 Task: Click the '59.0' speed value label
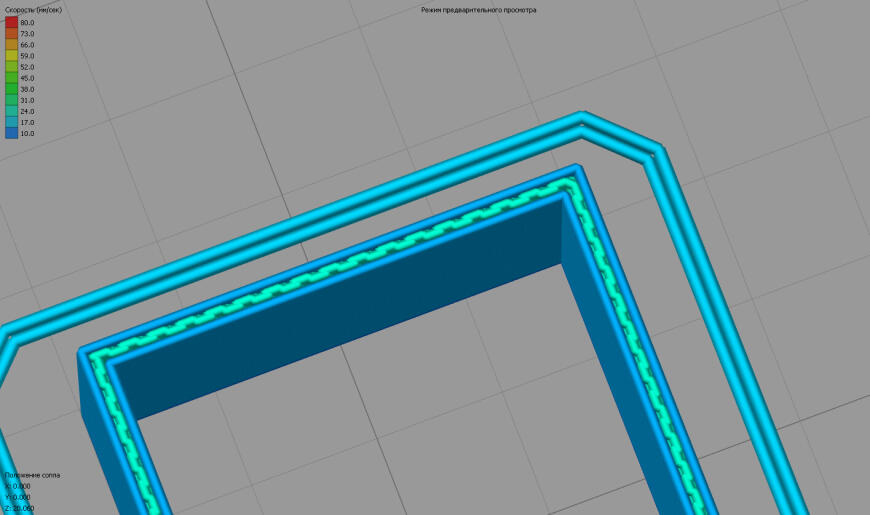(x=27, y=56)
